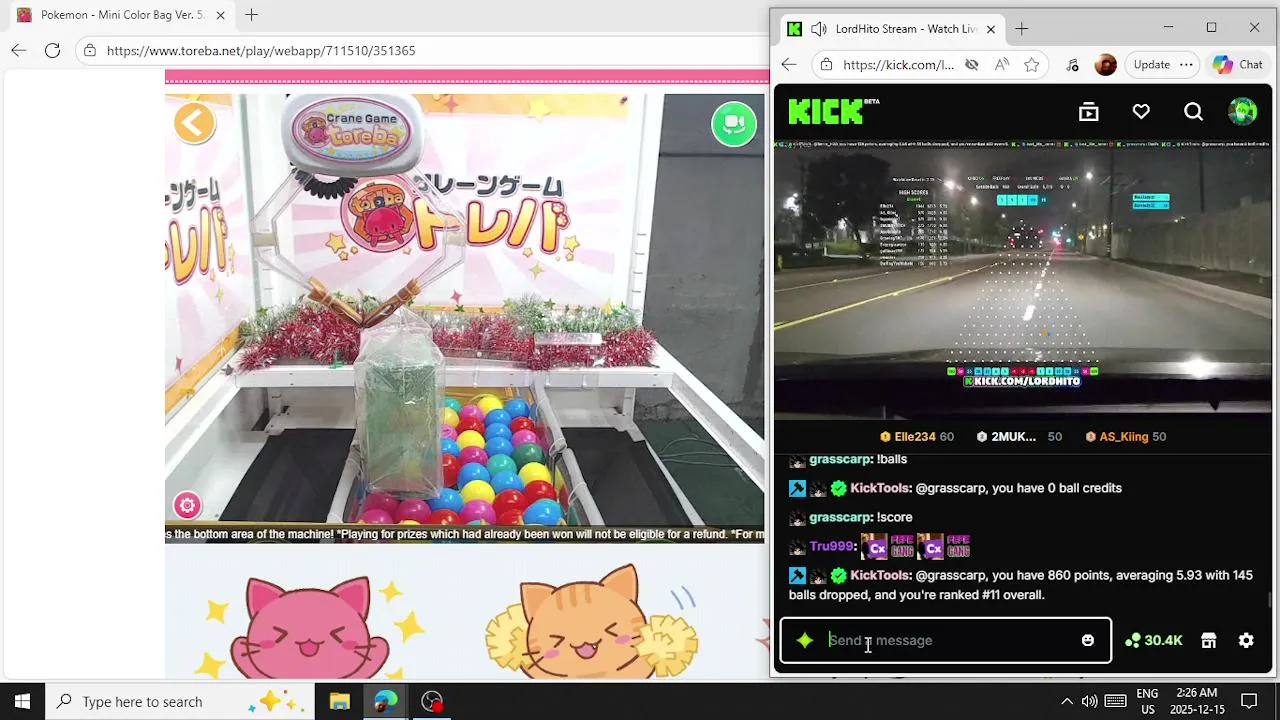Screen dimensions: 1280x720
Task: Switch camera view with green camera icon
Action: click(734, 123)
